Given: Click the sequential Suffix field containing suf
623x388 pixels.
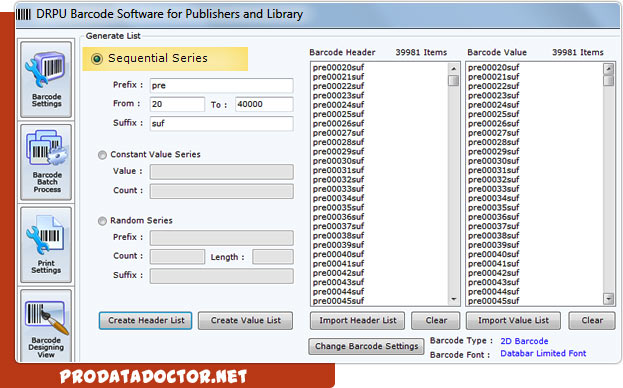Looking at the screenshot, I should tap(222, 124).
